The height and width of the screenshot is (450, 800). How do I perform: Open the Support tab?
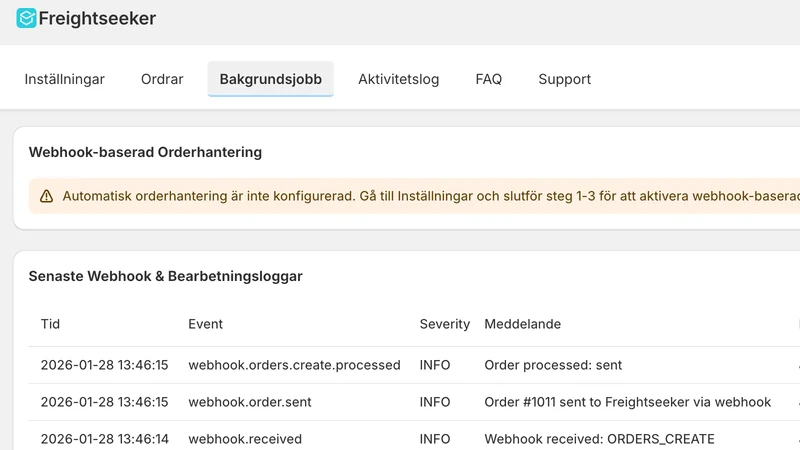564,79
